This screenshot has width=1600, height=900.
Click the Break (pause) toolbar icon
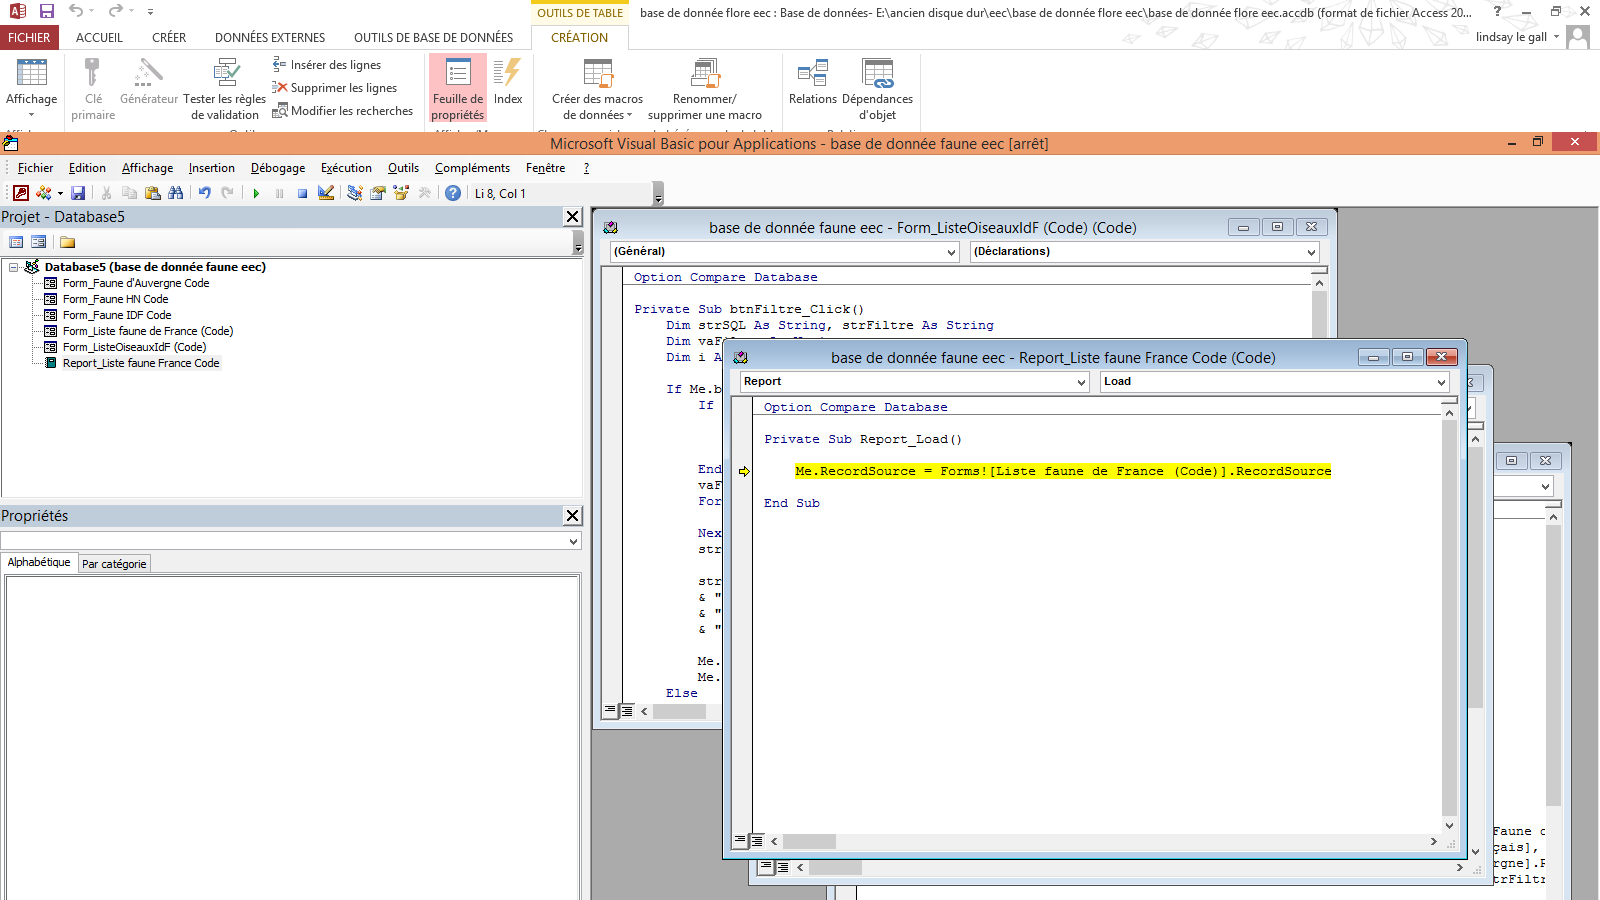[x=279, y=193]
